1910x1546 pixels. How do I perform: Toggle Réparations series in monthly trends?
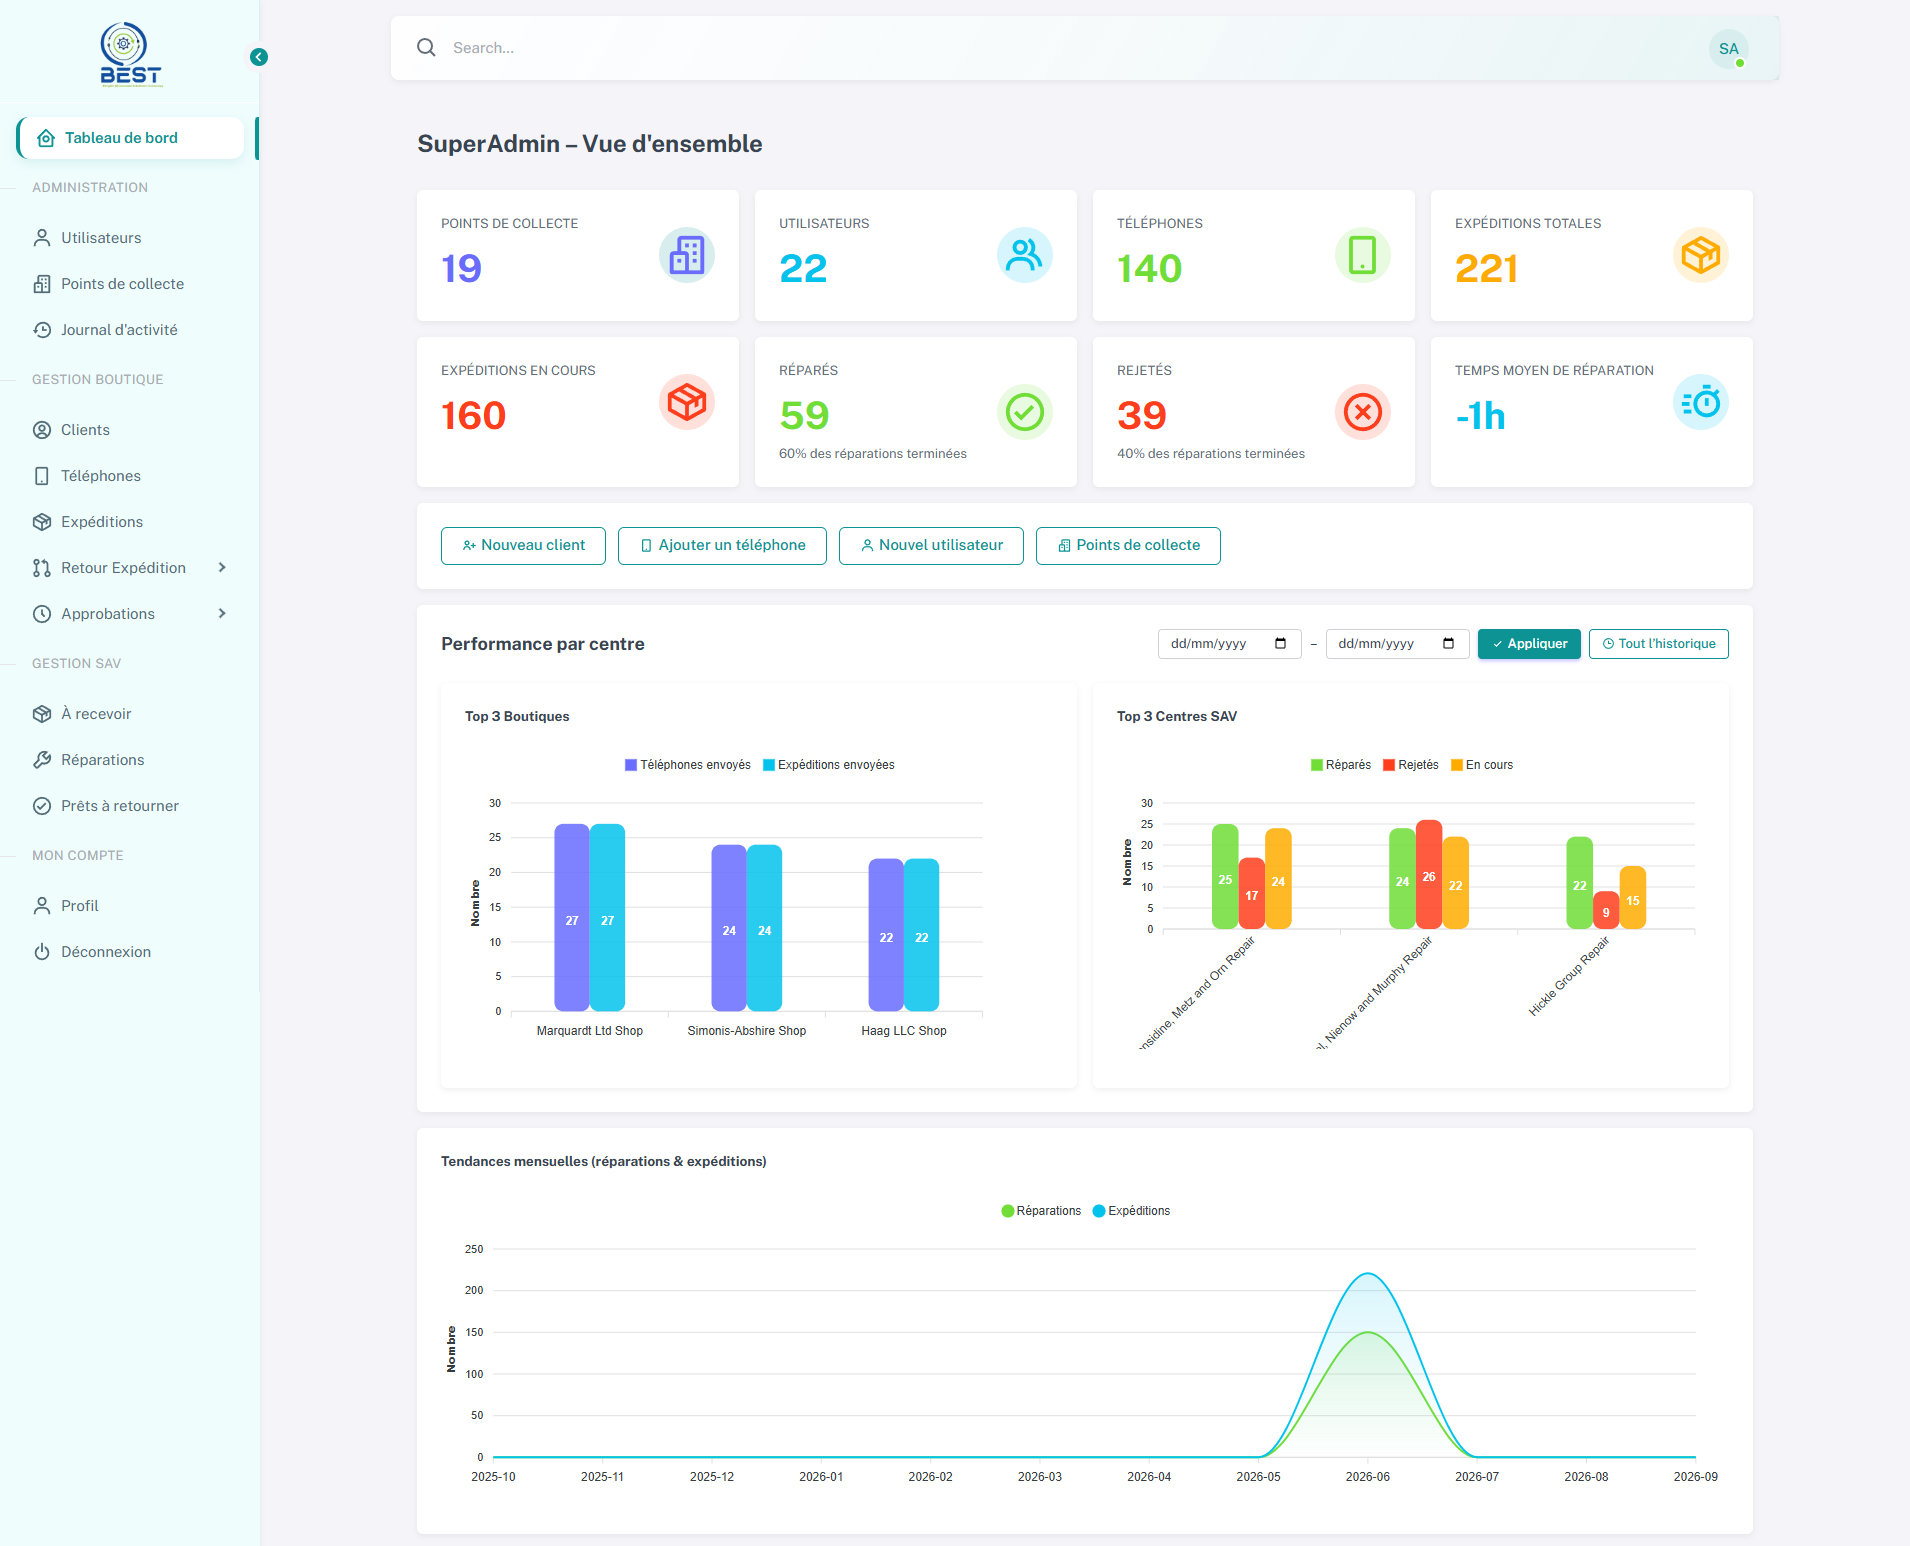click(1041, 1211)
